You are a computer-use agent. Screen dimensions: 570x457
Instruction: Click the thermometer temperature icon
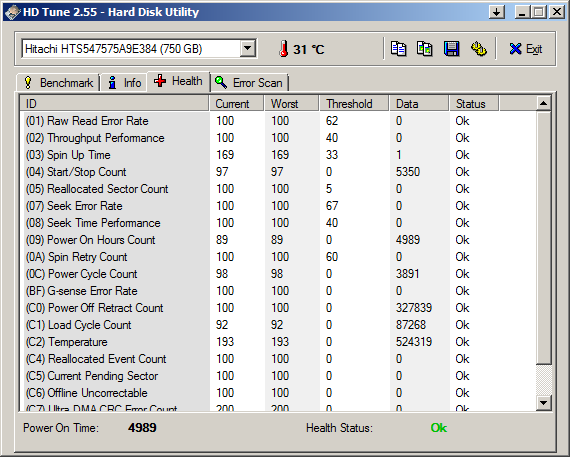pyautogui.click(x=284, y=49)
